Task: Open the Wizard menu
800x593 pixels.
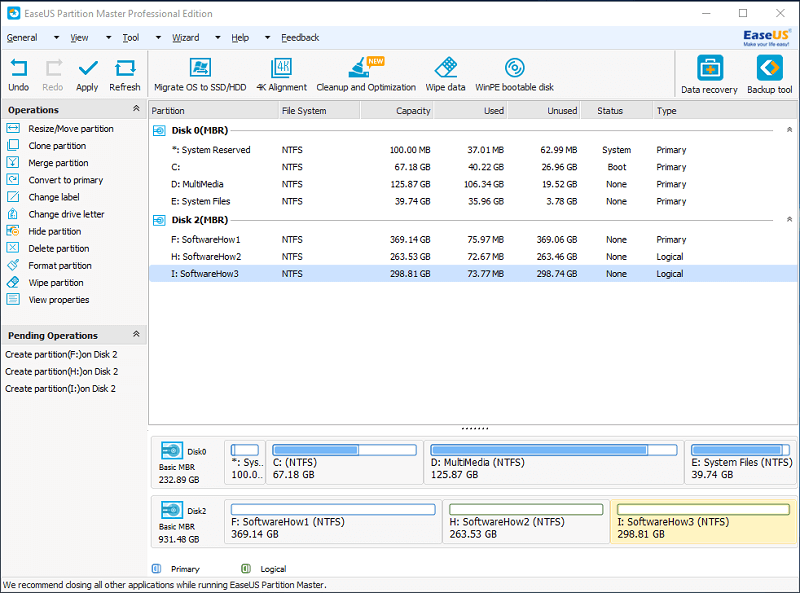Action: tap(185, 38)
